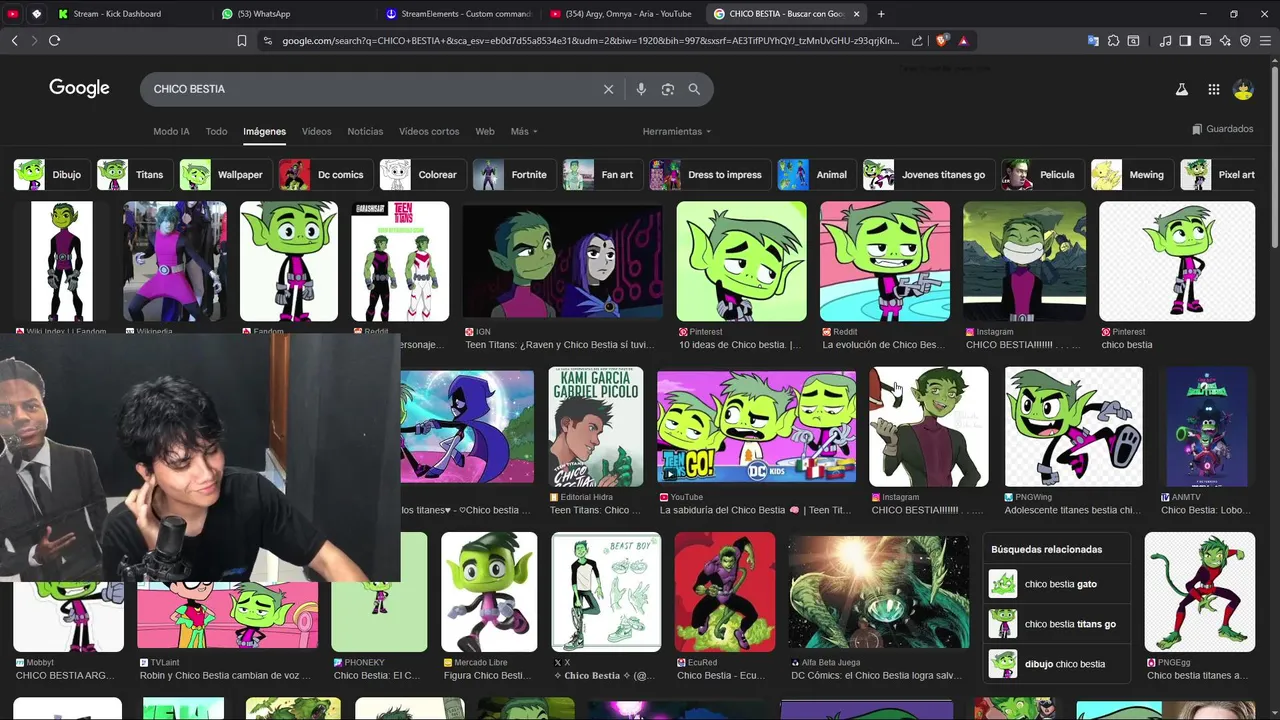
Task: Open Kami Garcia Gabriel Picolo book cover
Action: point(596,427)
